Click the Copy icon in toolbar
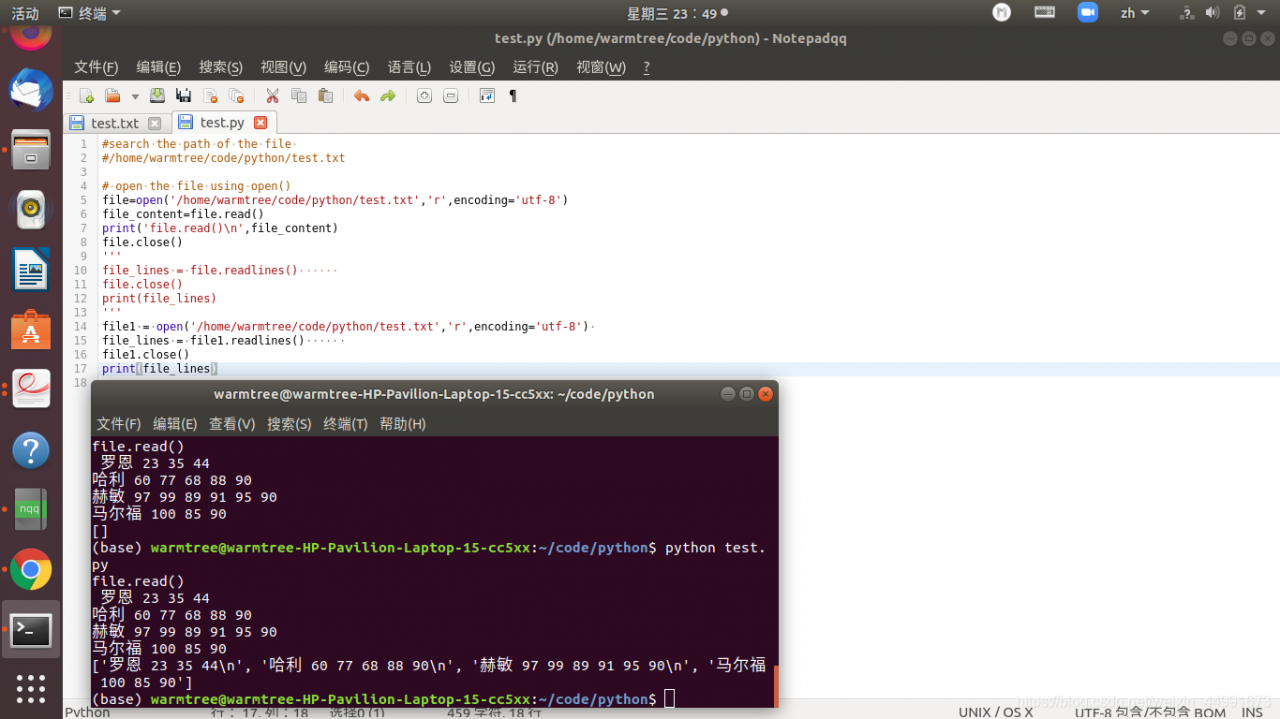Screen dimensions: 1280x719 (299, 96)
